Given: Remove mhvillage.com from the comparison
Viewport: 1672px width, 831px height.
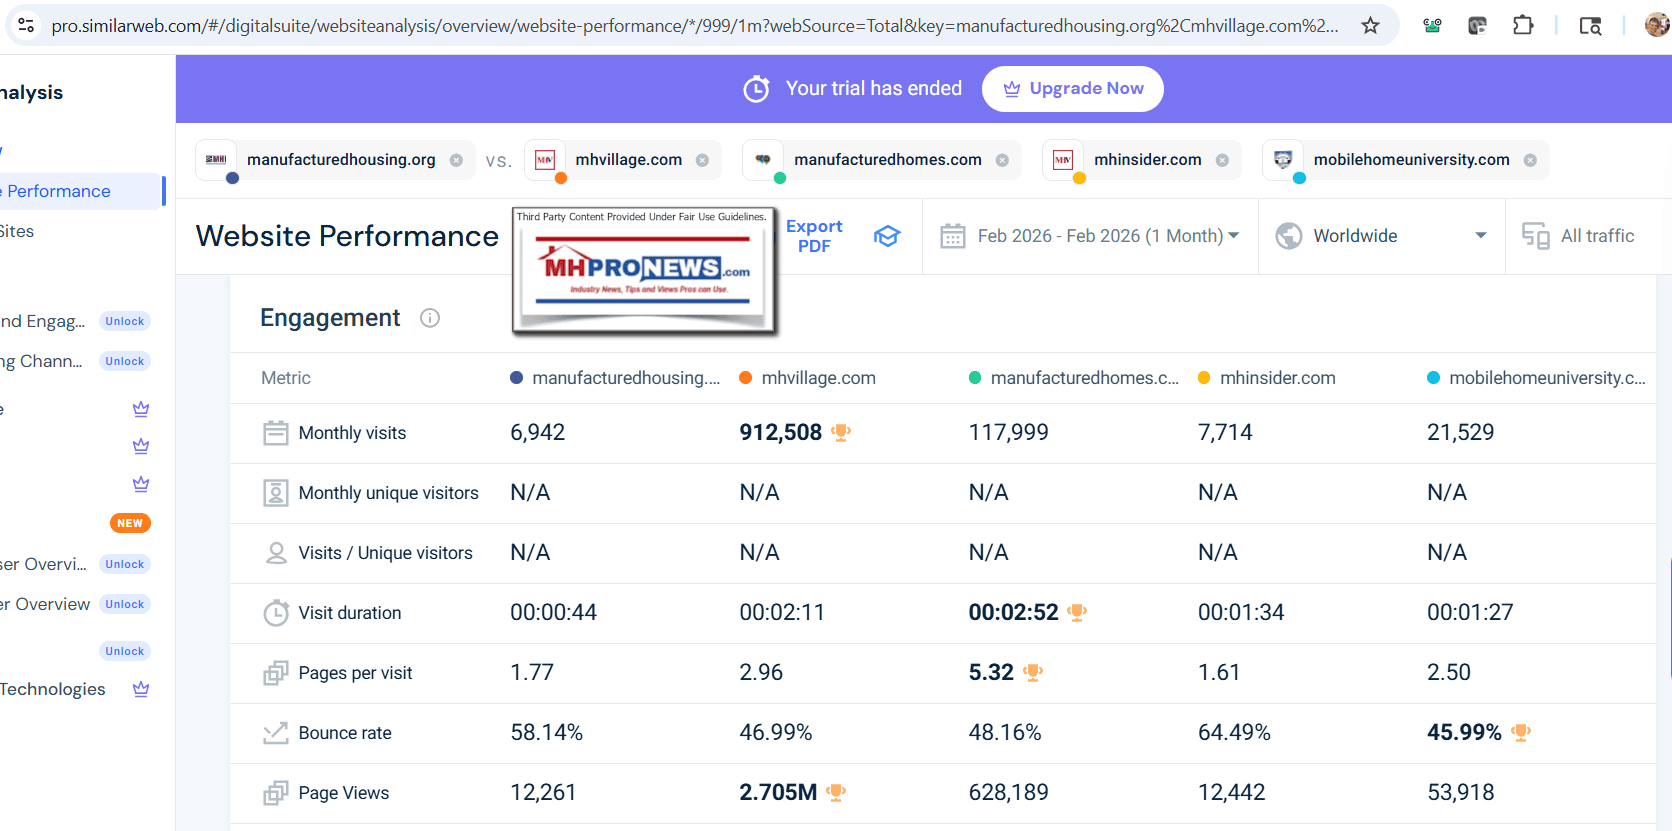Looking at the screenshot, I should [x=702, y=160].
